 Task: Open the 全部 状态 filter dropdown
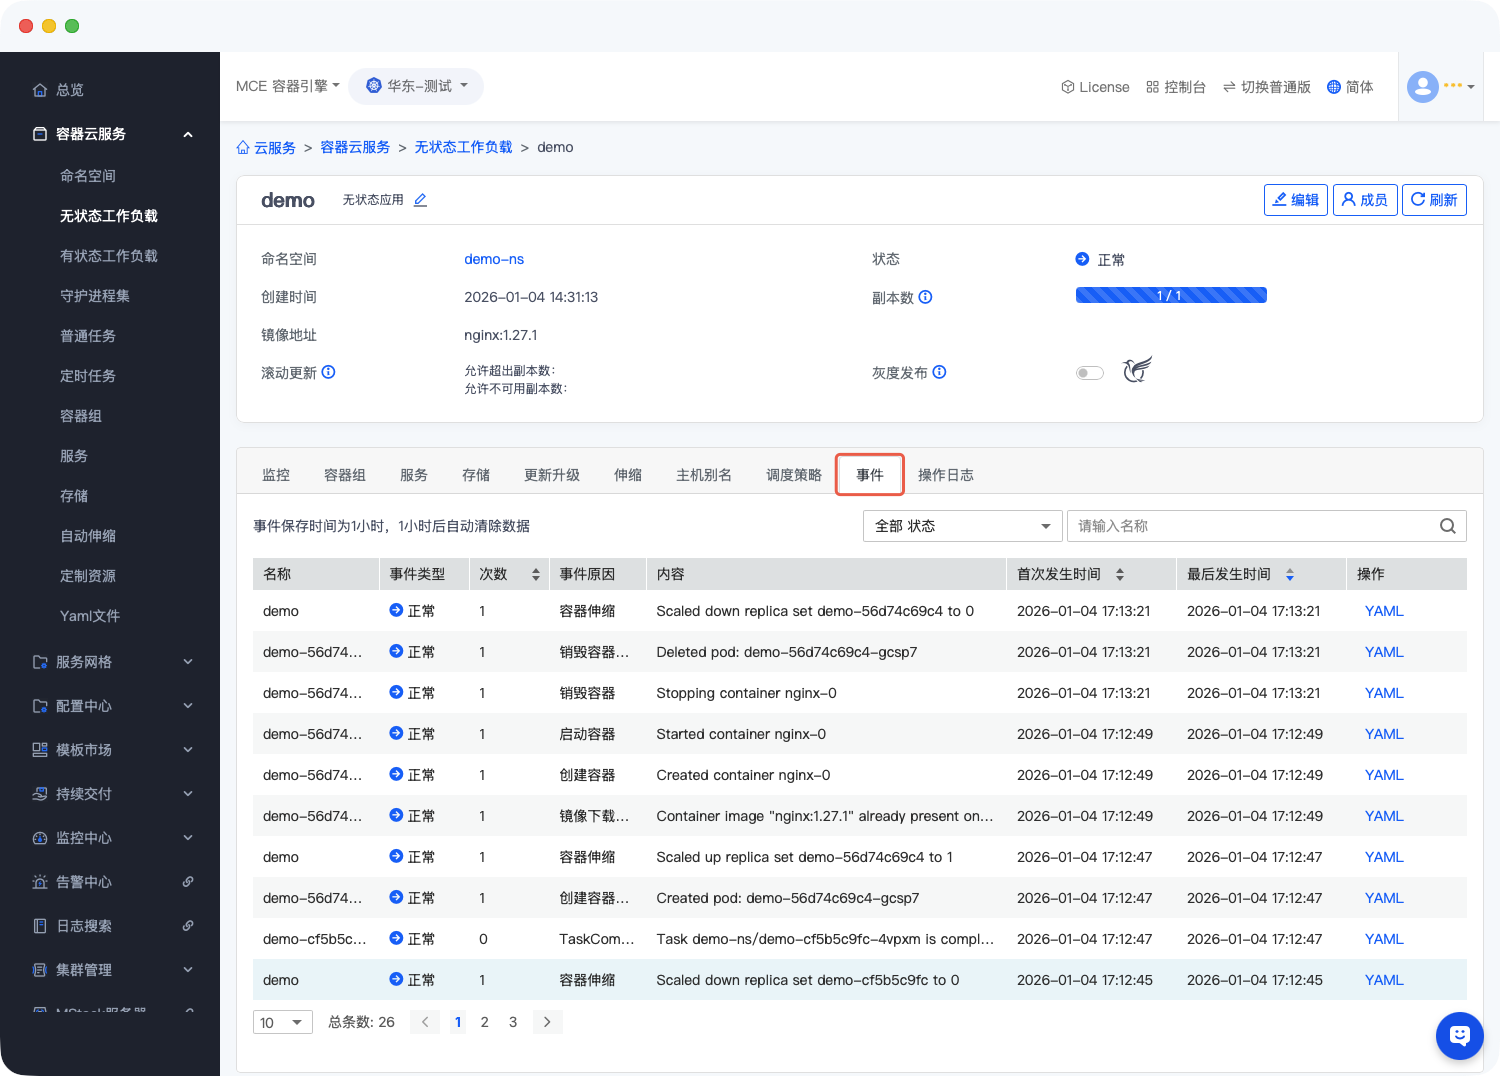961,526
